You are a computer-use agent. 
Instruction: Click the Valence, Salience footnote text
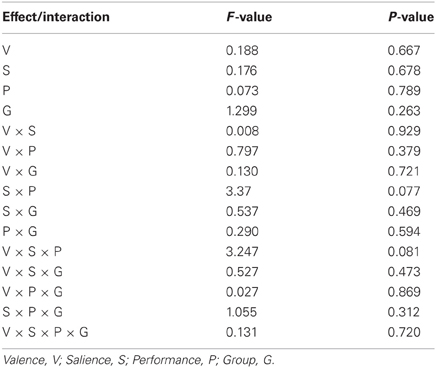(138, 360)
